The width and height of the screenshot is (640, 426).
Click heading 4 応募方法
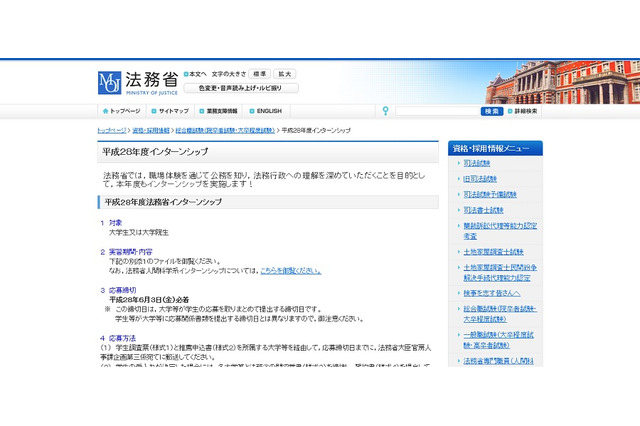(118, 338)
